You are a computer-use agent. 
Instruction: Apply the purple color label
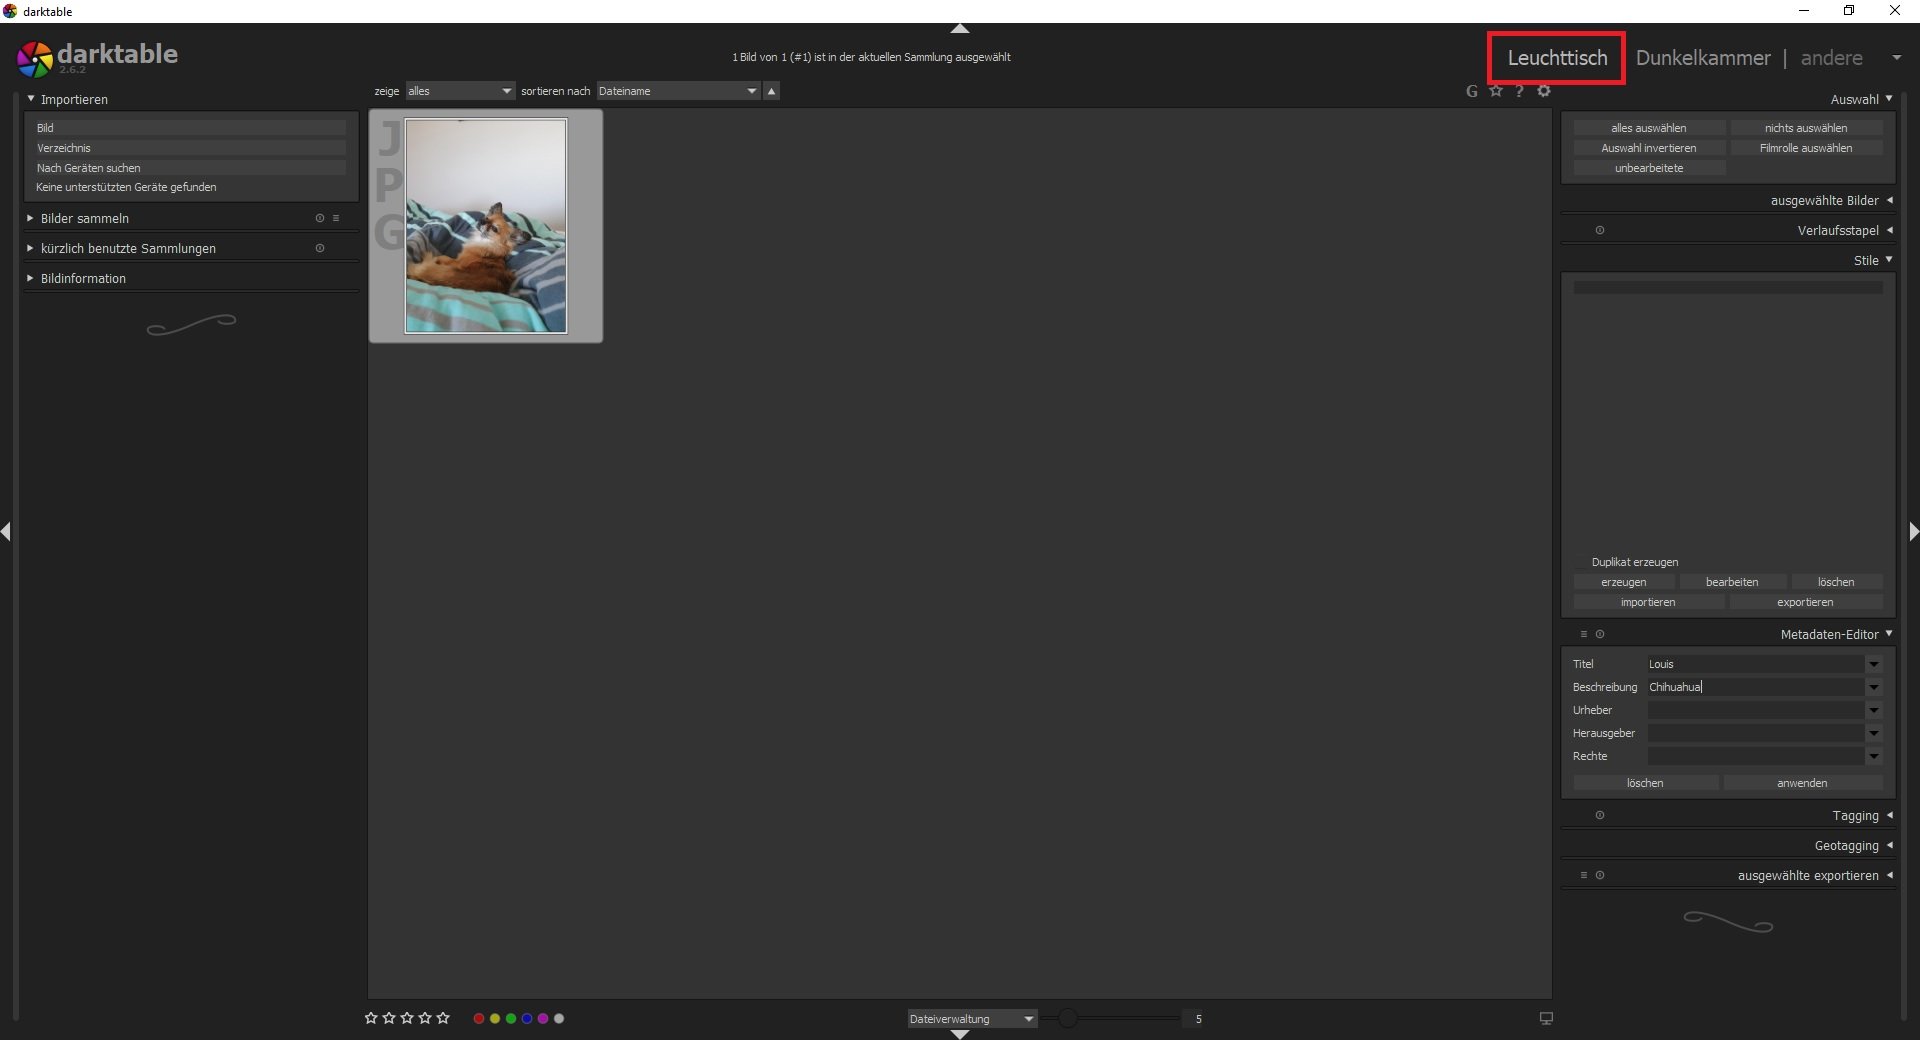pyautogui.click(x=543, y=1018)
